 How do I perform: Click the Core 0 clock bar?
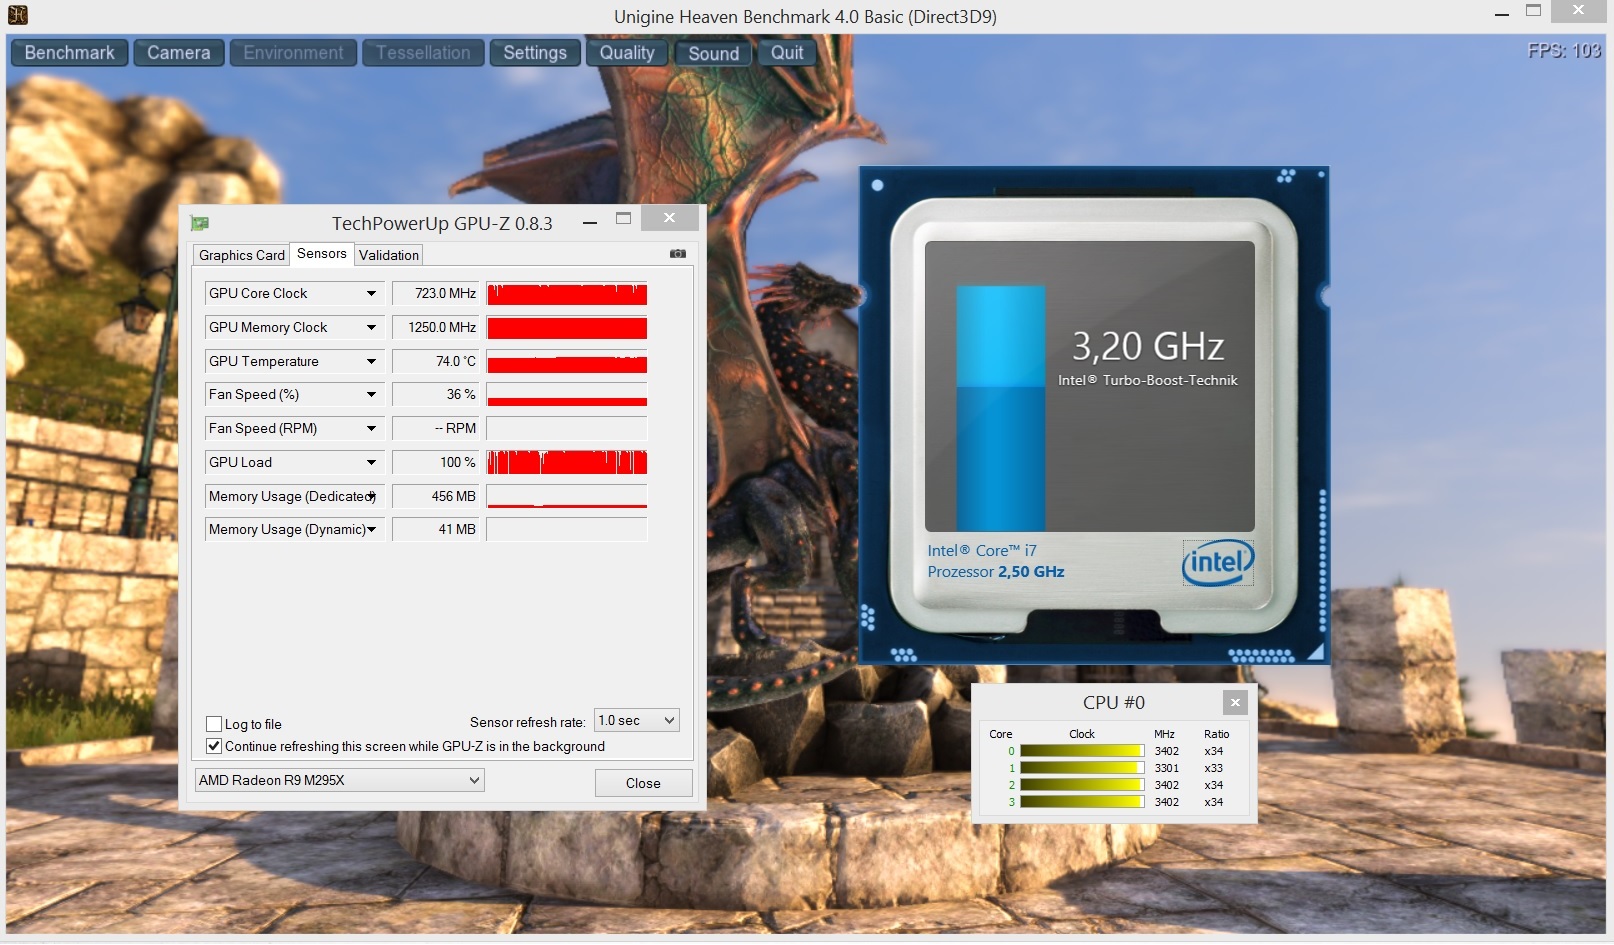pos(1082,751)
